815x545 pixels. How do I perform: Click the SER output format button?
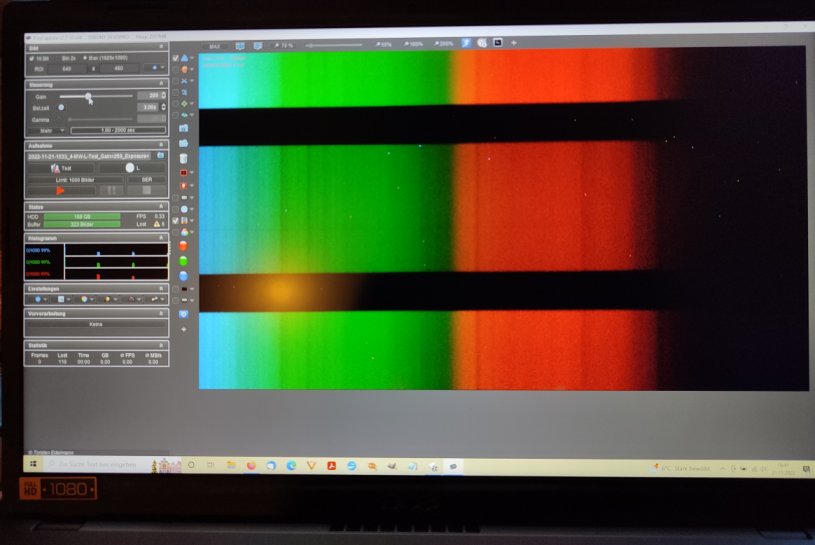coord(145,178)
